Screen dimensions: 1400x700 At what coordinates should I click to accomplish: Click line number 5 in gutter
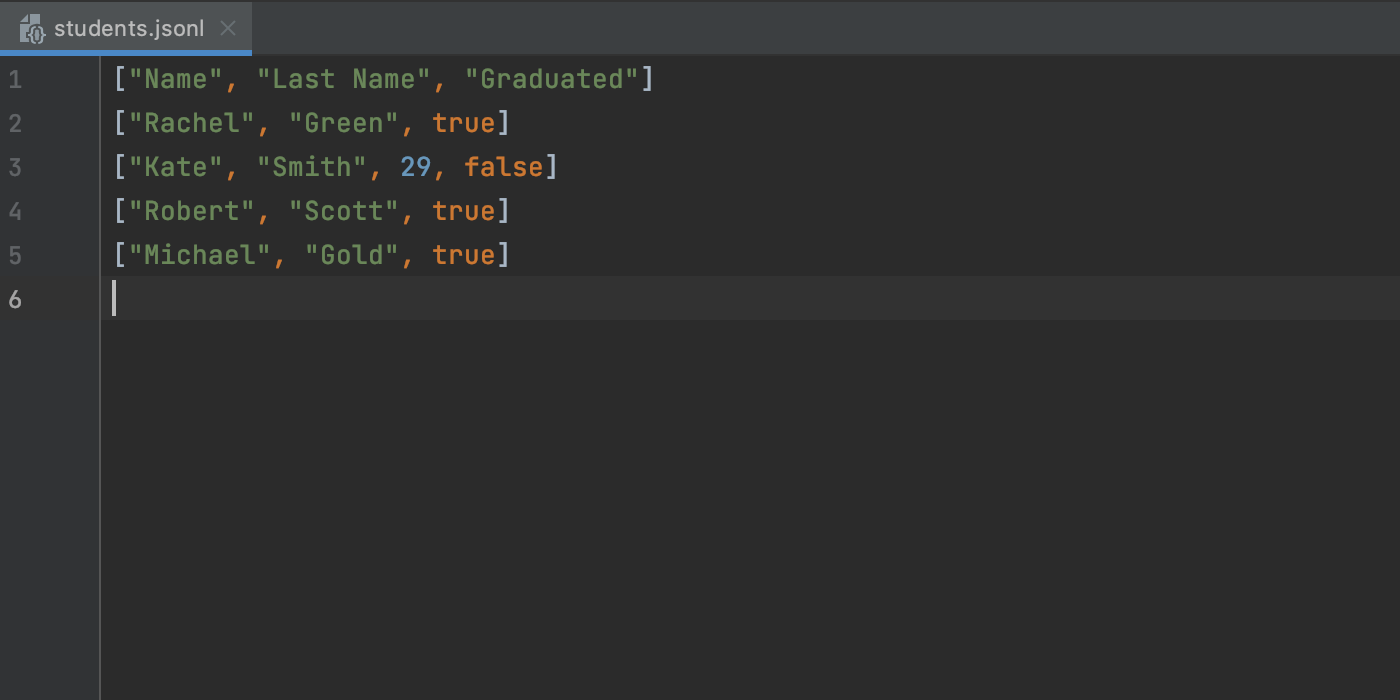tap(14, 255)
